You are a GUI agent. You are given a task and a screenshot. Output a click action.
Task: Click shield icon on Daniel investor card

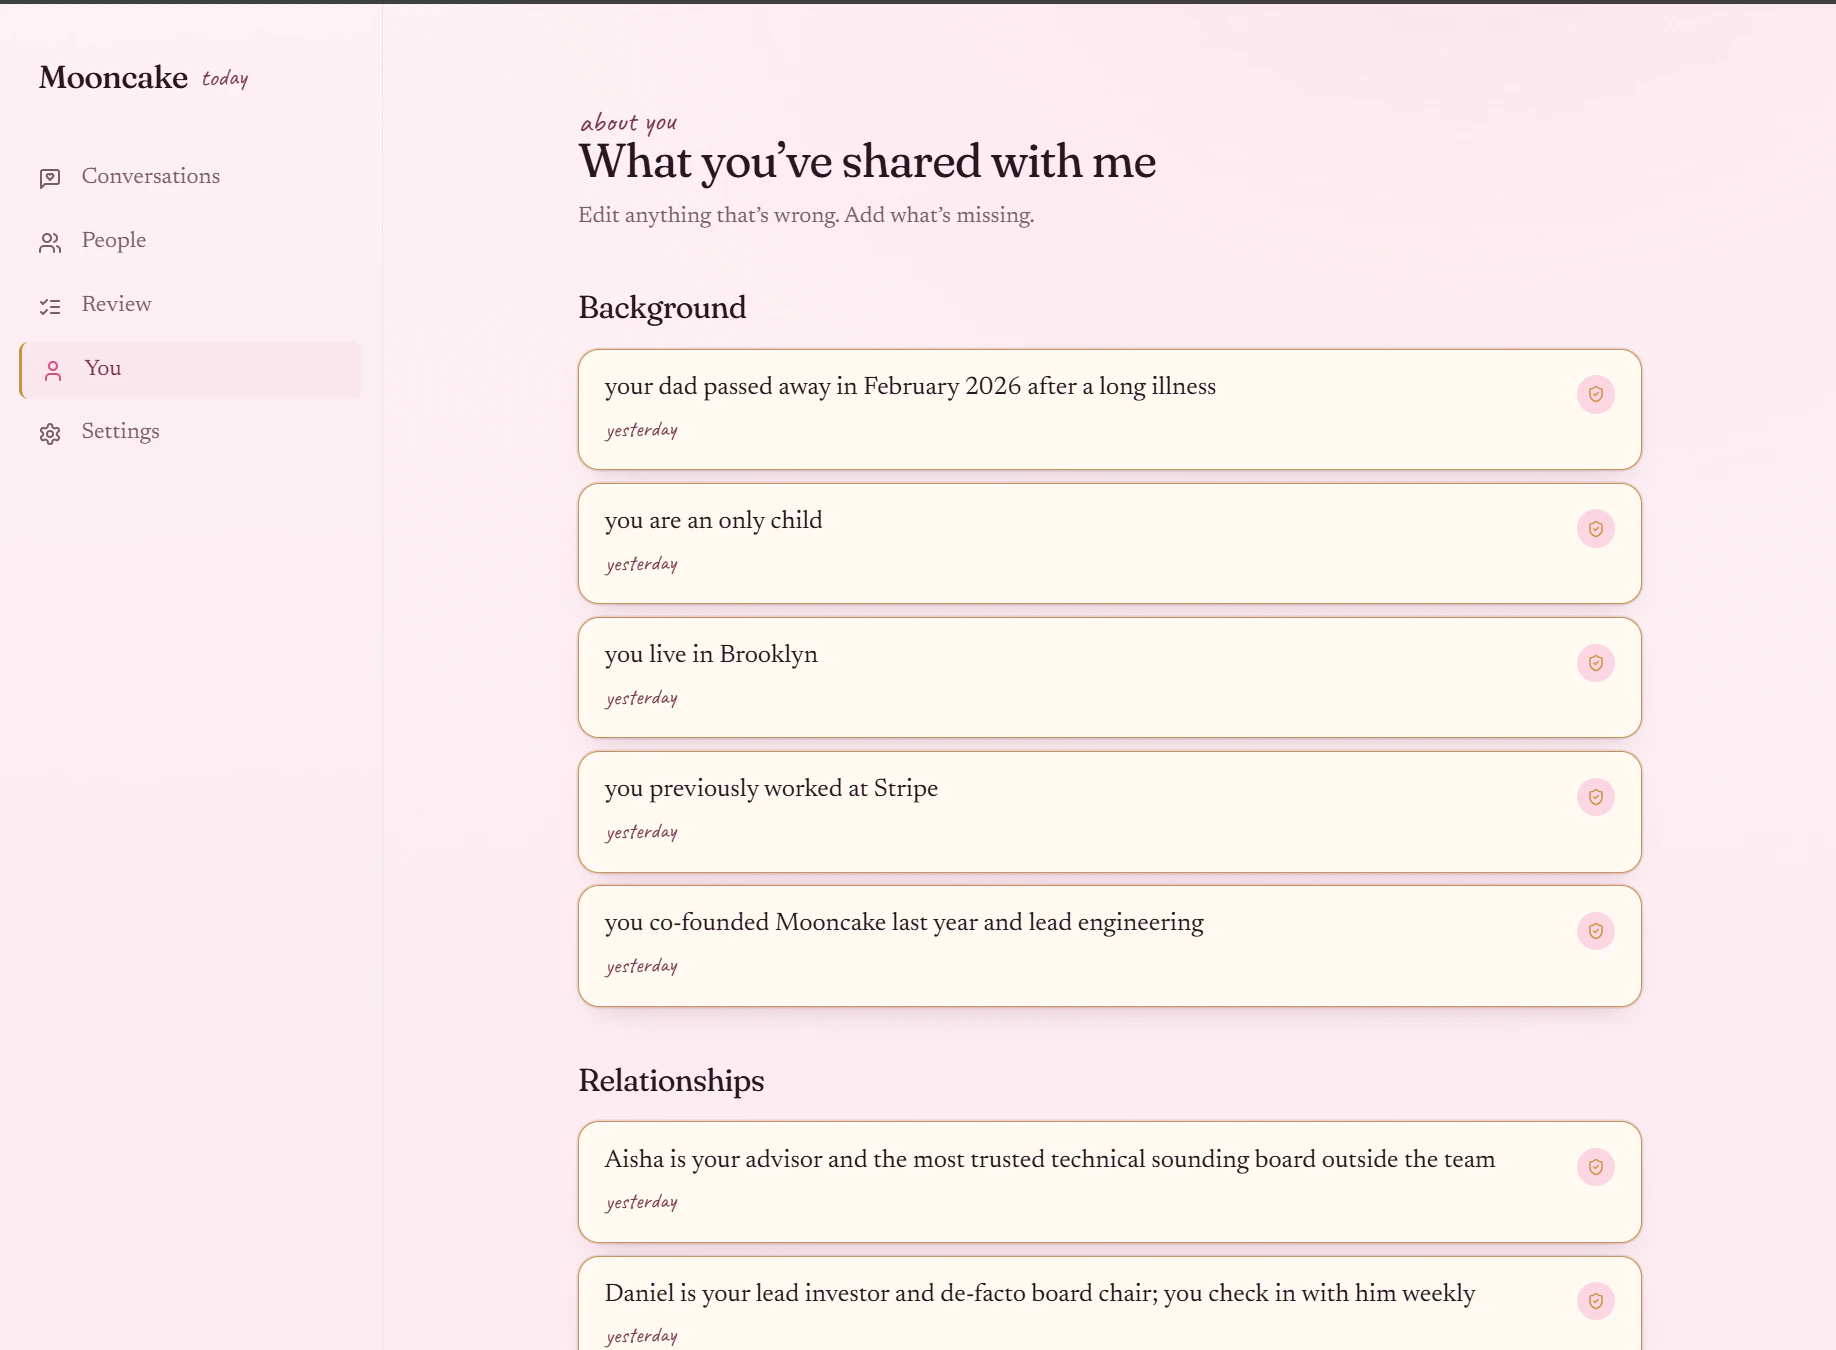coord(1595,1301)
